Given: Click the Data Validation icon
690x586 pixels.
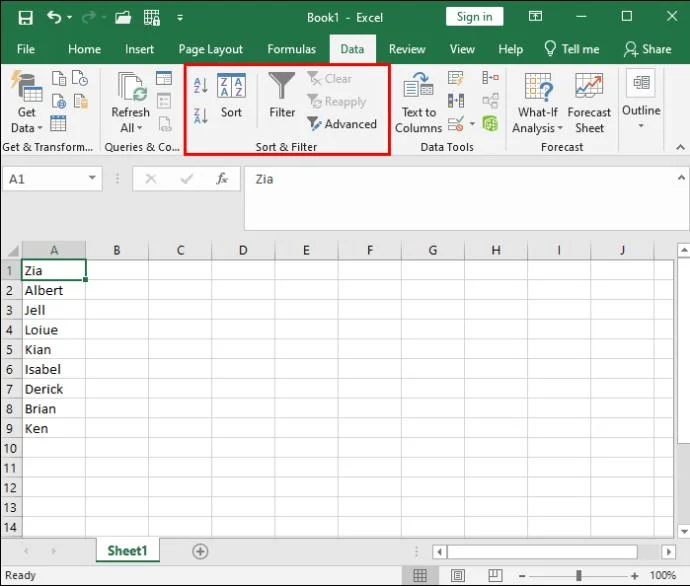Looking at the screenshot, I should point(456,124).
